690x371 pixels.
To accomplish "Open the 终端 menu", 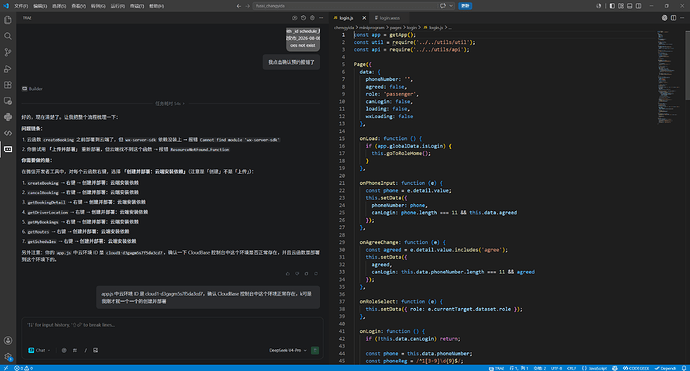I will point(137,6).
